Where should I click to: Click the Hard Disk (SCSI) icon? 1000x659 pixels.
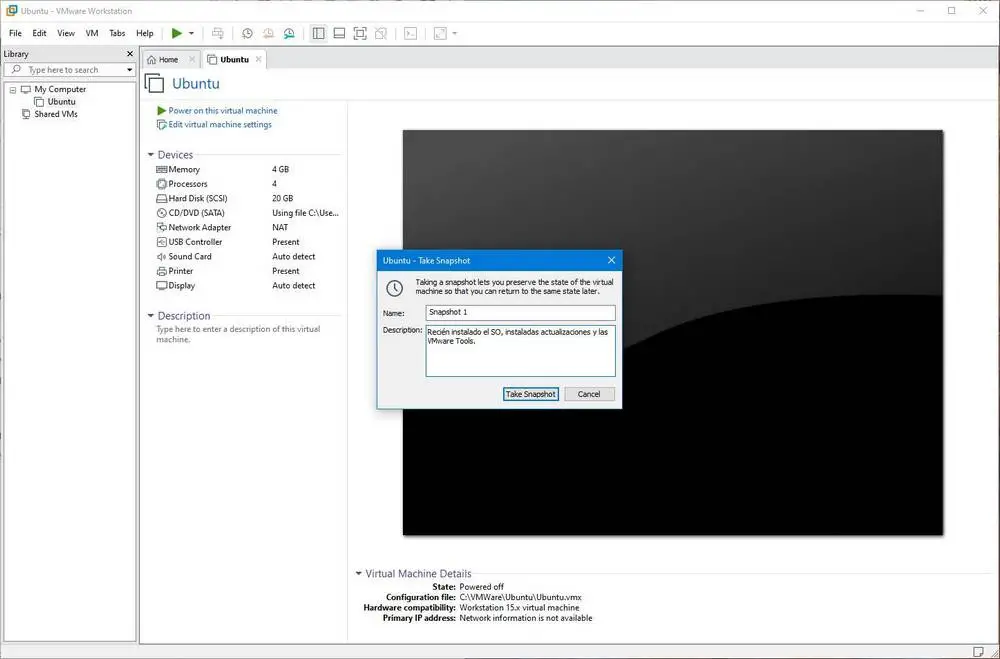coord(162,198)
